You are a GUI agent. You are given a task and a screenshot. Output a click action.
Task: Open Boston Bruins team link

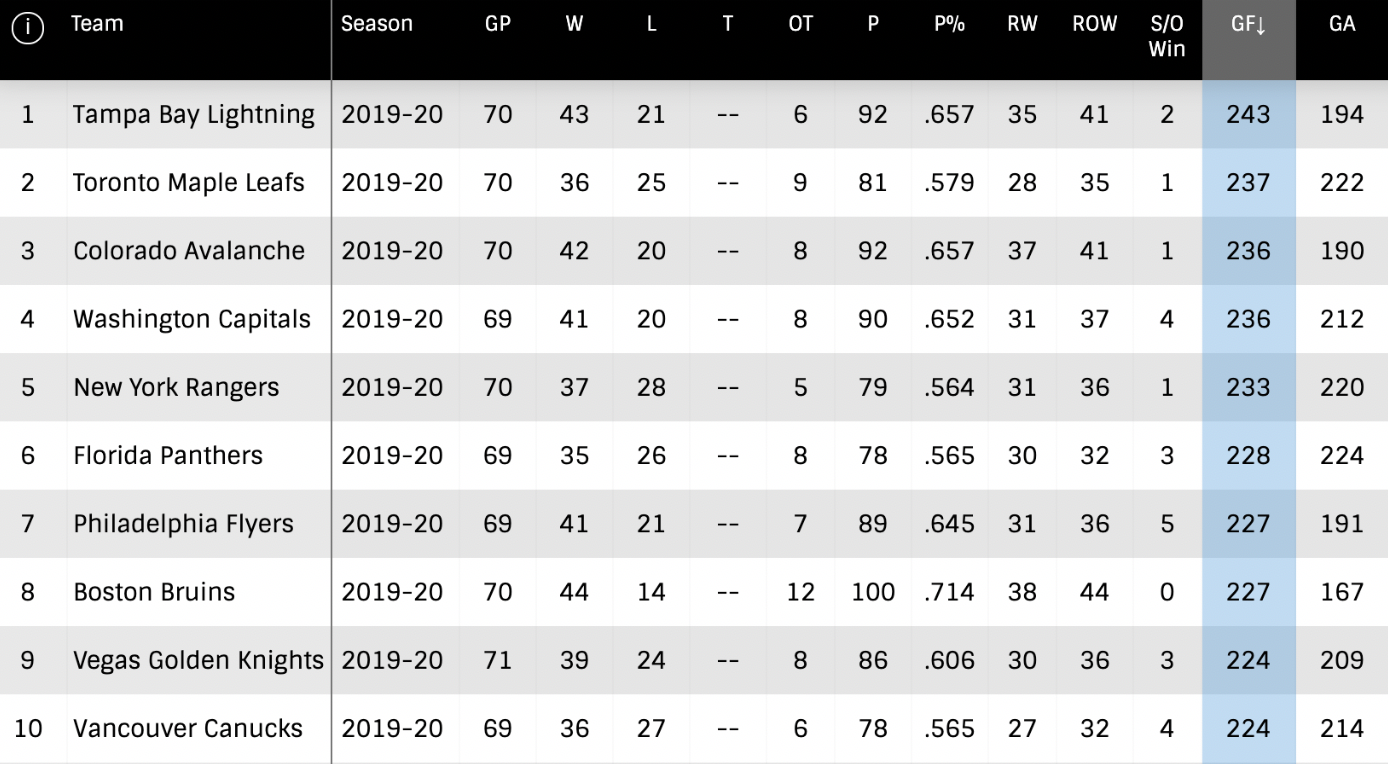pos(154,592)
